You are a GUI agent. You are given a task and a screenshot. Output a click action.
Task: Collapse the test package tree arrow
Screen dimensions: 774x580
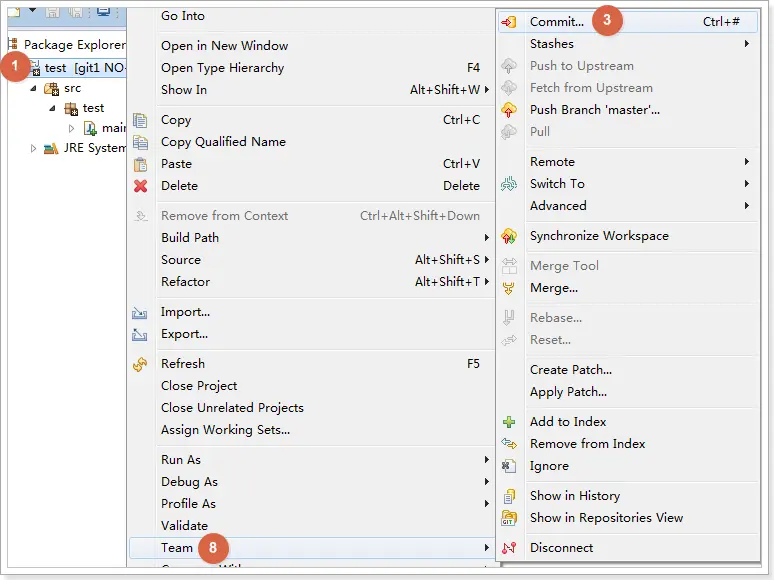click(x=52, y=108)
